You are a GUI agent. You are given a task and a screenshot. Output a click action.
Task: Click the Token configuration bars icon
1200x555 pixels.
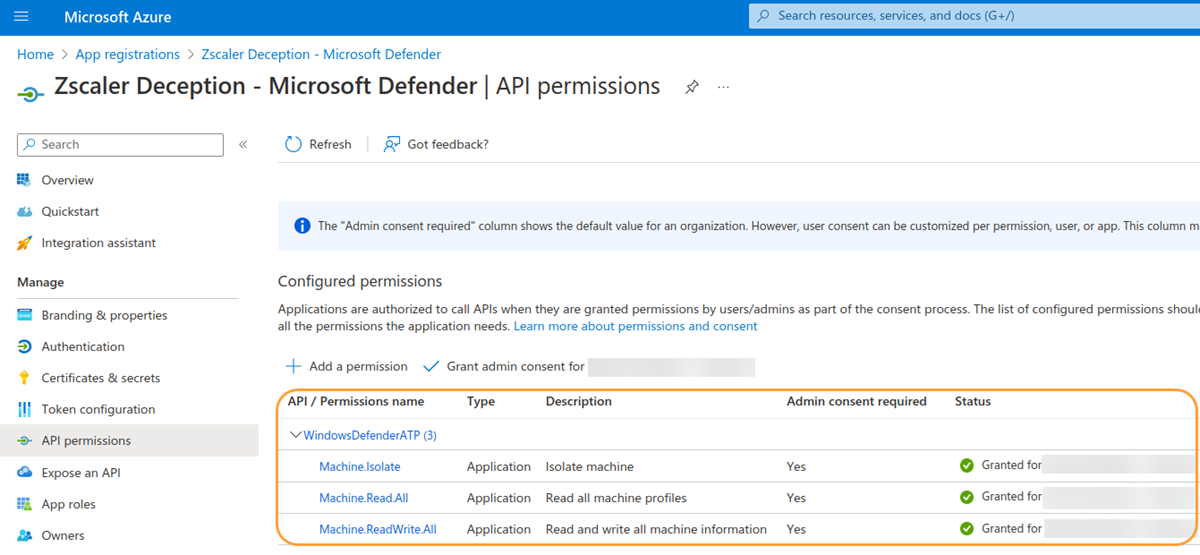tap(25, 409)
